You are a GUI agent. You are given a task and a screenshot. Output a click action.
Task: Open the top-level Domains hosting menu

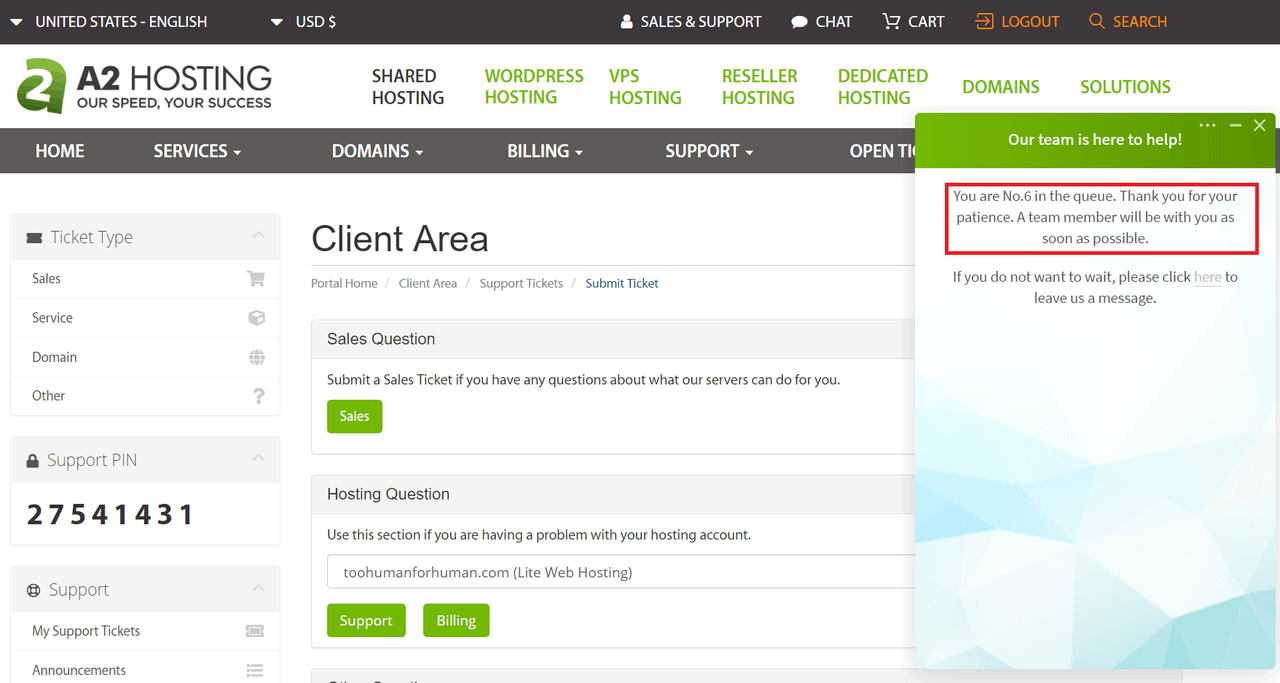click(1001, 87)
